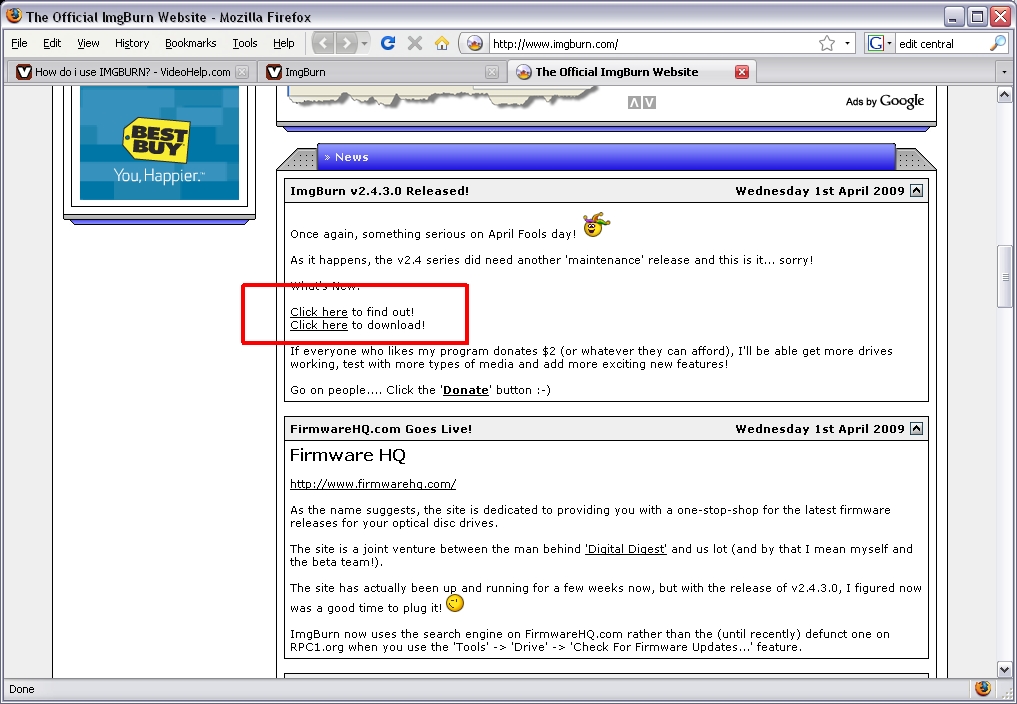Screen dimensions: 1017x704
Task: Click the 'ImgBurn v2.4.3.0 Released!' heading
Action: [379, 191]
